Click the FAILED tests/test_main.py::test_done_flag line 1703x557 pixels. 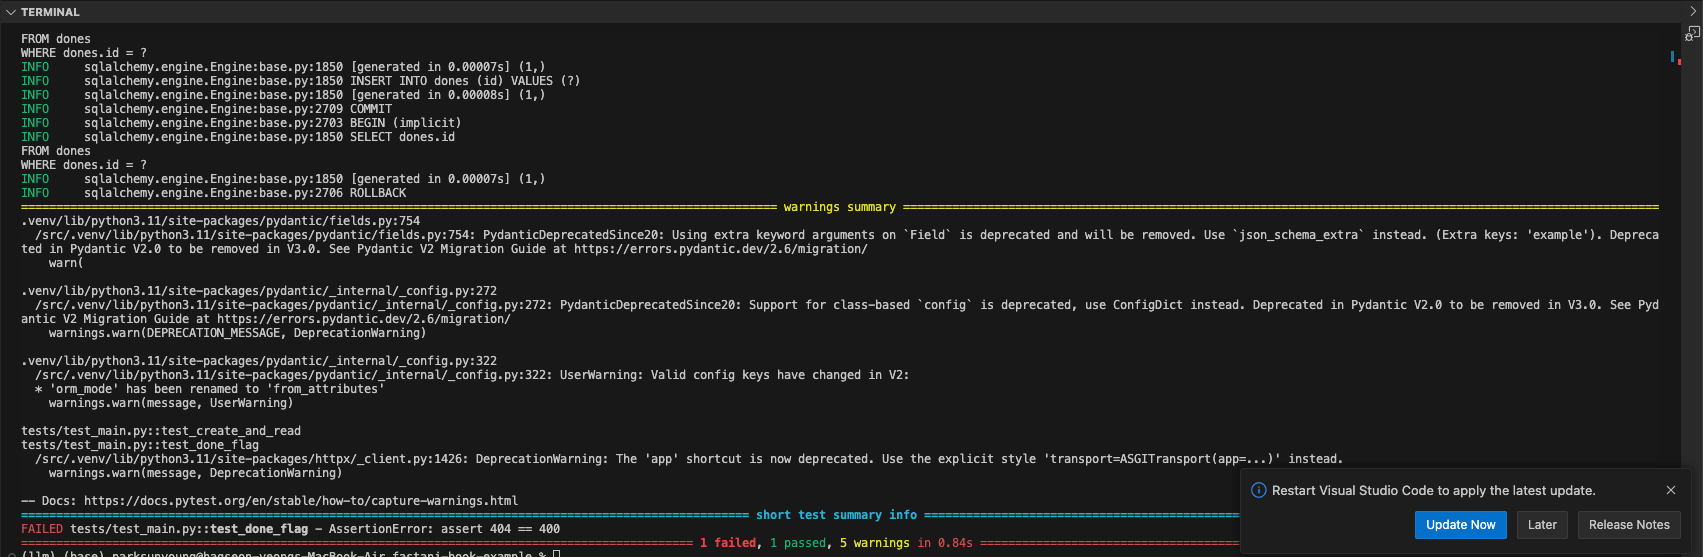pos(290,529)
